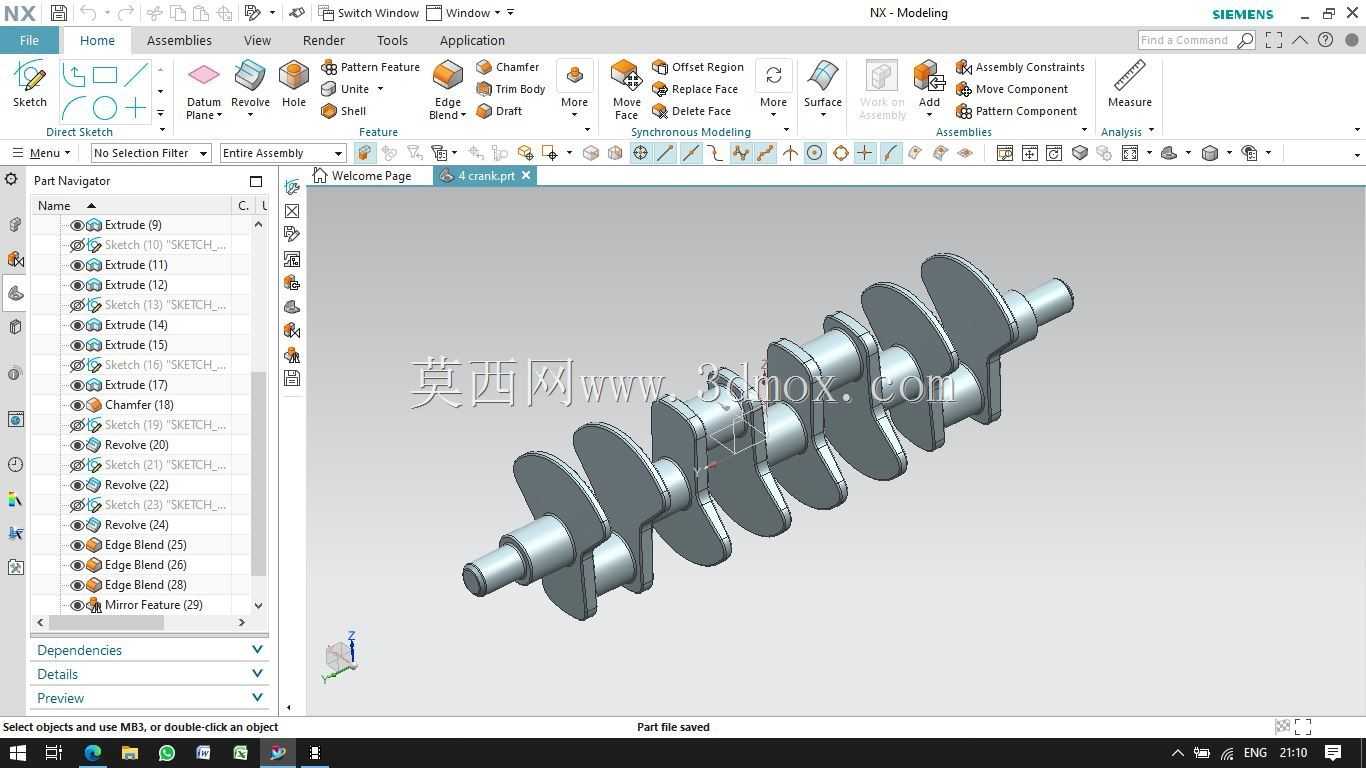The image size is (1366, 768).
Task: Open the Unite dropdown arrow
Action: 380,89
